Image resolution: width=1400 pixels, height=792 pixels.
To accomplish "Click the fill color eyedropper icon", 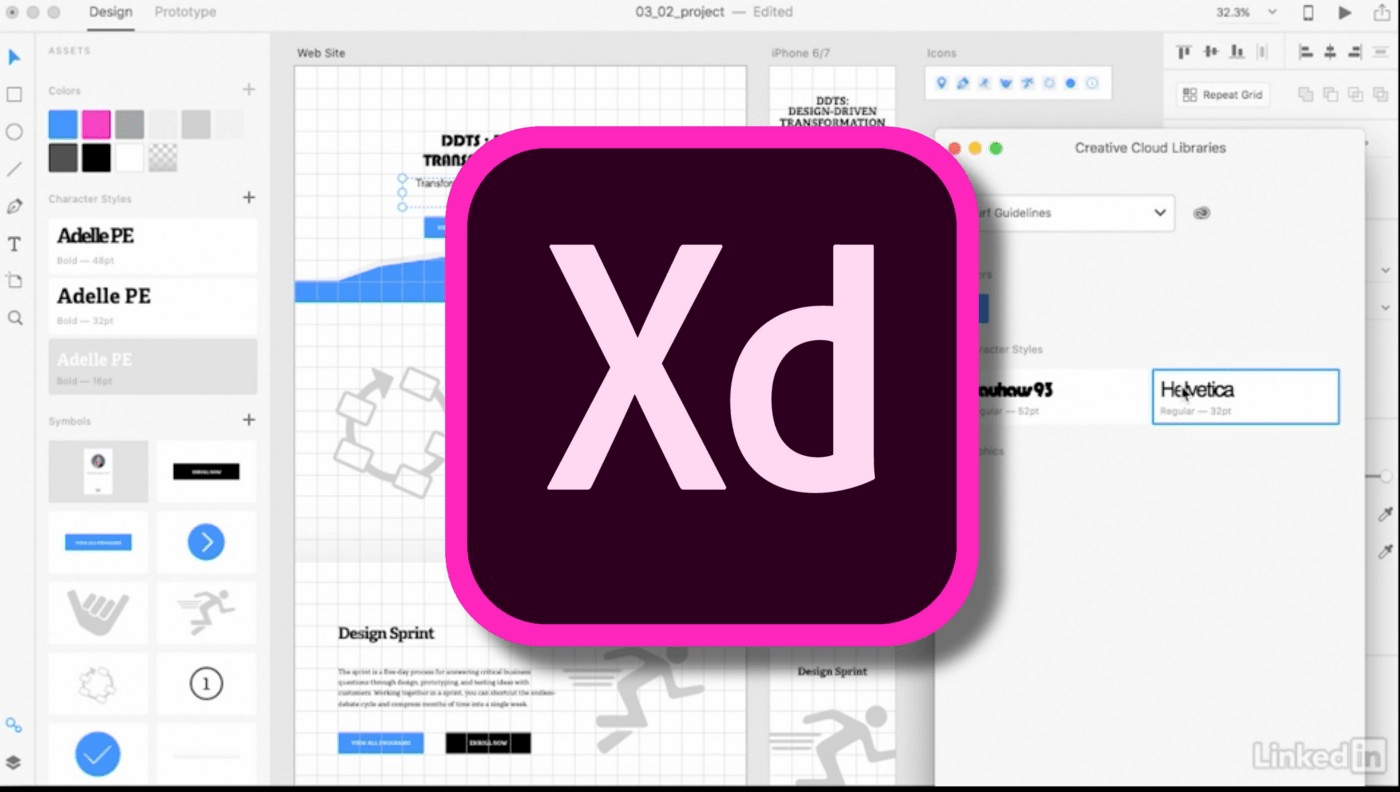I will click(1386, 514).
